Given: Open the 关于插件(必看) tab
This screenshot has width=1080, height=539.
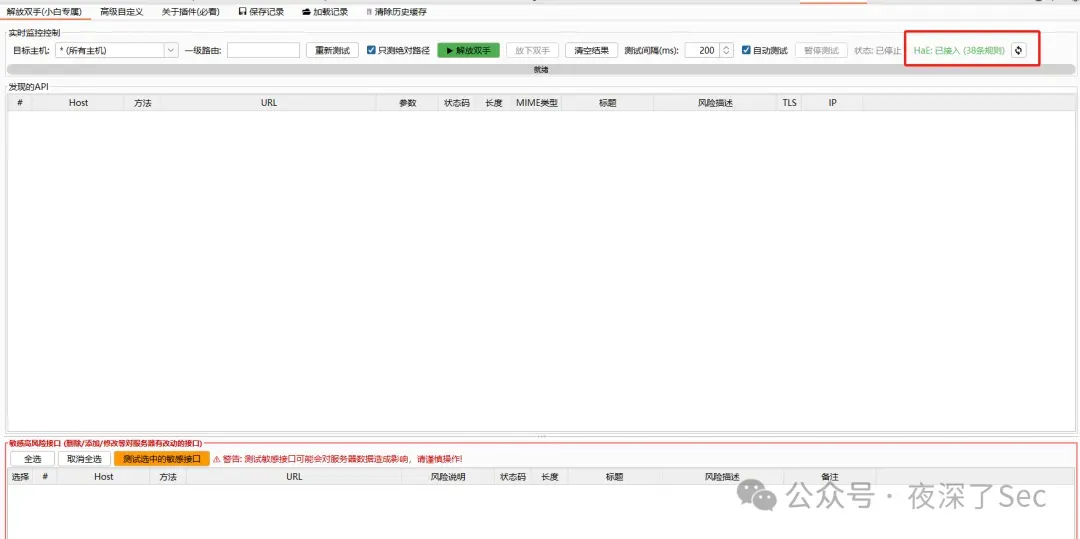Looking at the screenshot, I should click(x=191, y=12).
